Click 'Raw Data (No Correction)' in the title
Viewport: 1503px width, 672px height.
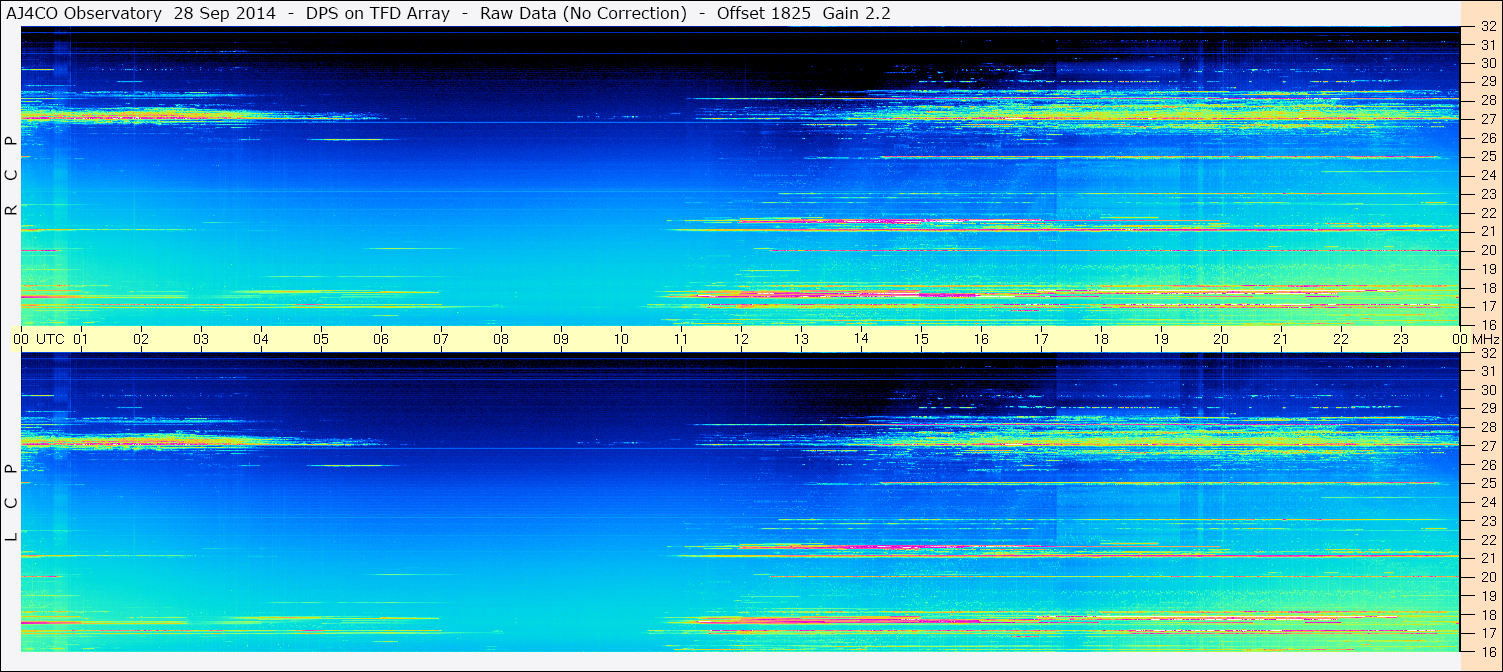tap(584, 14)
